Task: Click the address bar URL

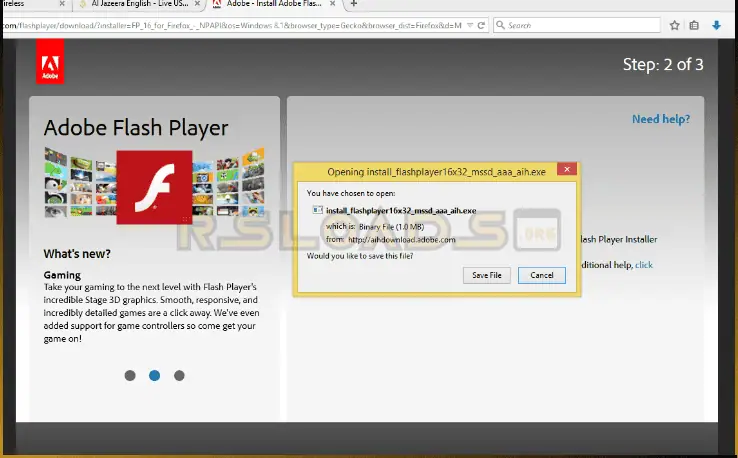Action: (x=232, y=25)
